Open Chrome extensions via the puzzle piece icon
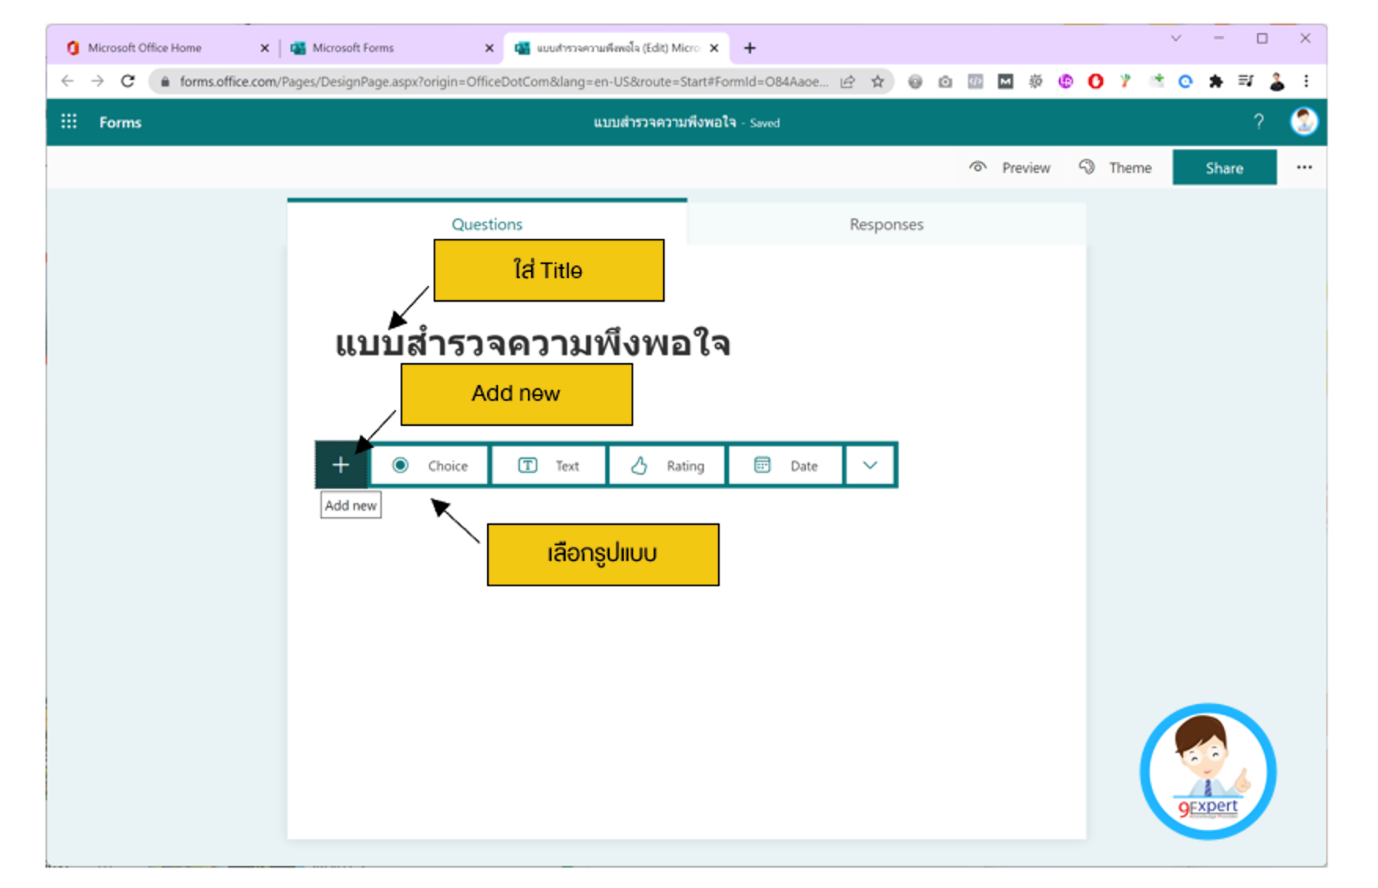 tap(1217, 82)
